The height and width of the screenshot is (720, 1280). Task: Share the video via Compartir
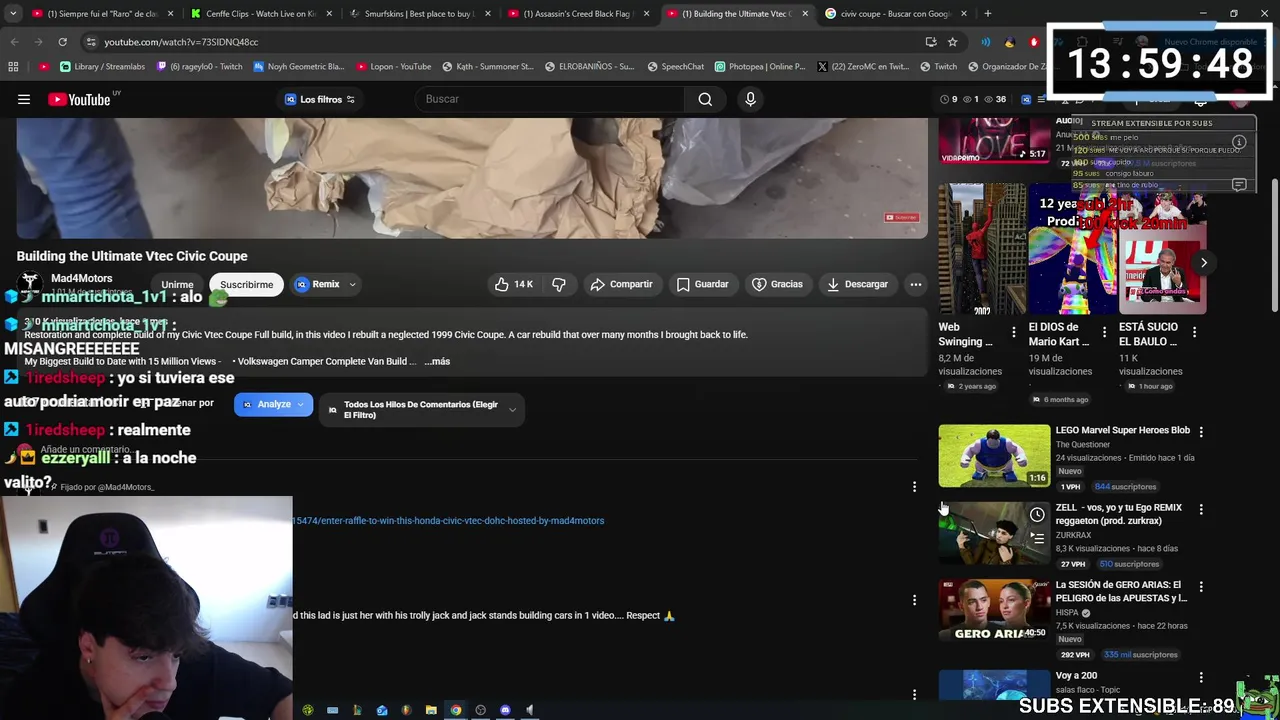pyautogui.click(x=621, y=284)
